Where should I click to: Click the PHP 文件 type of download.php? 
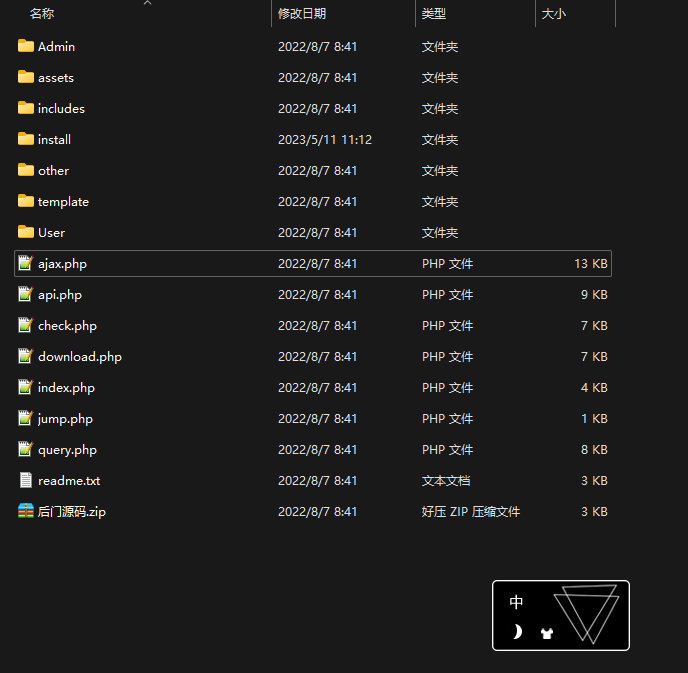447,357
